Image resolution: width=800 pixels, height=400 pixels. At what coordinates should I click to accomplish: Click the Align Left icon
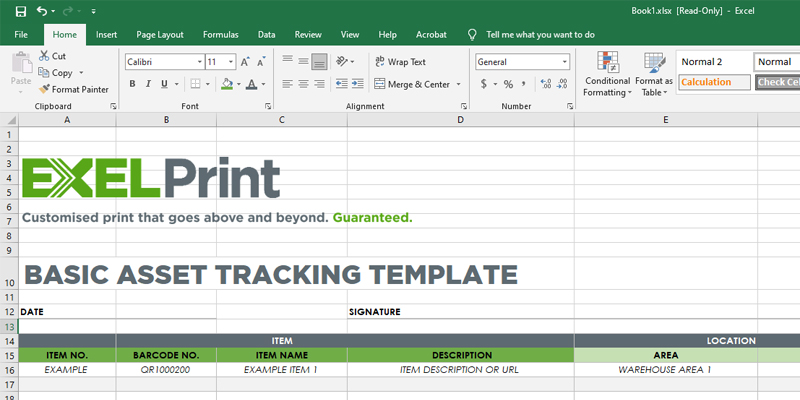(x=288, y=84)
